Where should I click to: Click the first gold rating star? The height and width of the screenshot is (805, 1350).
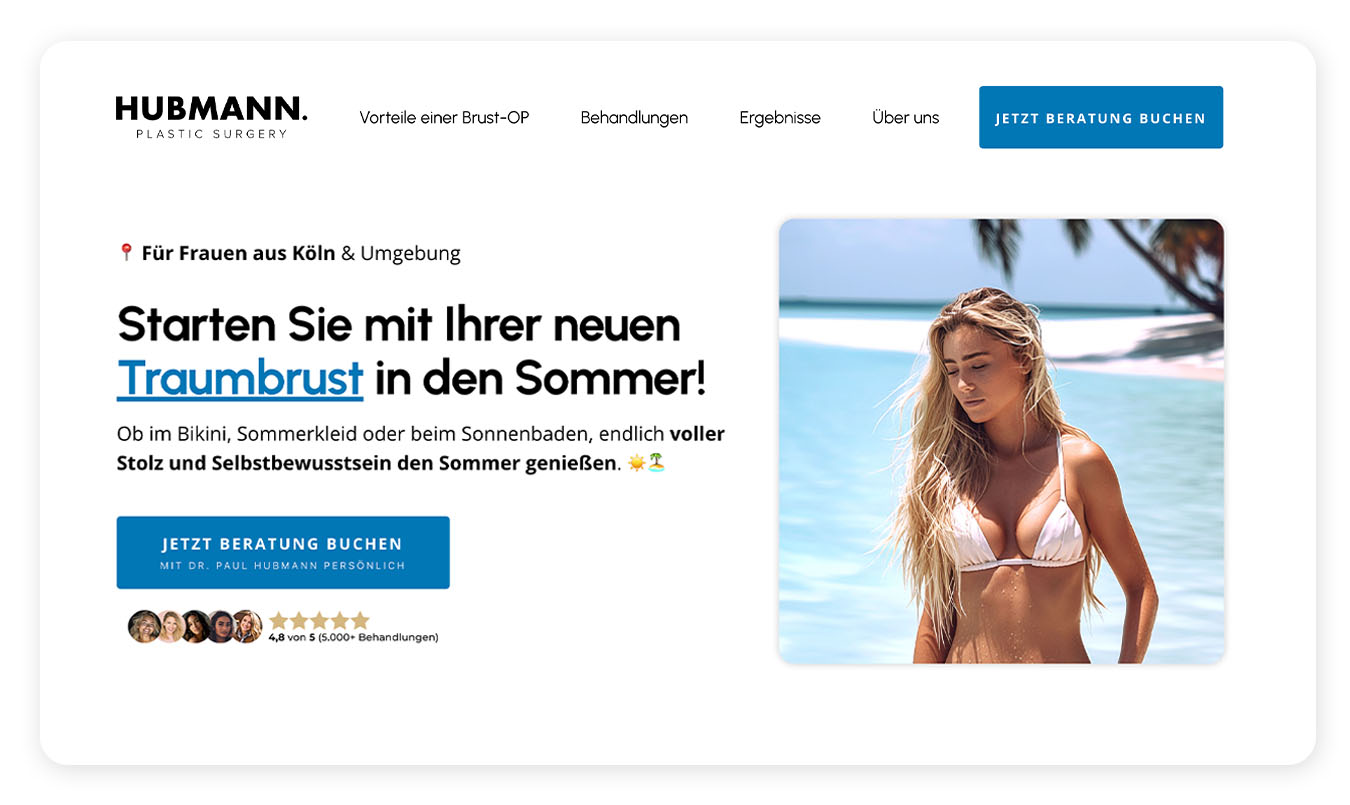279,620
